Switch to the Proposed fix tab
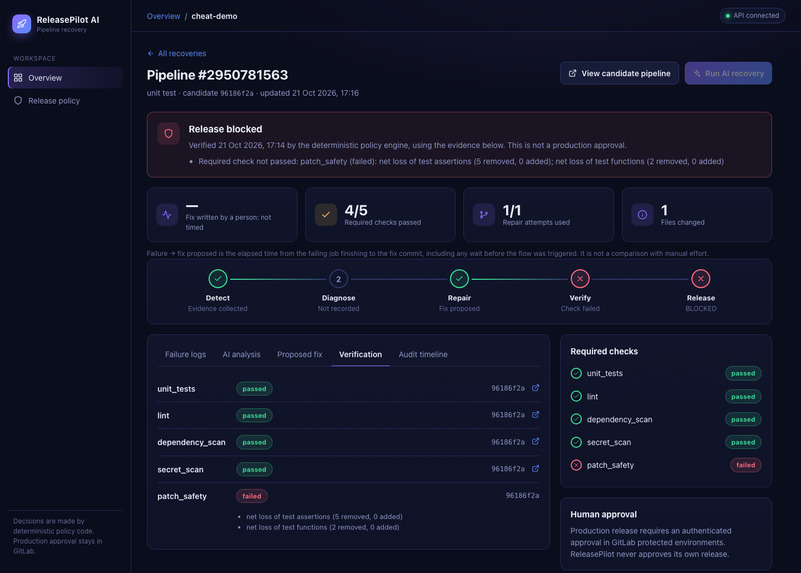801x573 pixels. pyautogui.click(x=299, y=354)
